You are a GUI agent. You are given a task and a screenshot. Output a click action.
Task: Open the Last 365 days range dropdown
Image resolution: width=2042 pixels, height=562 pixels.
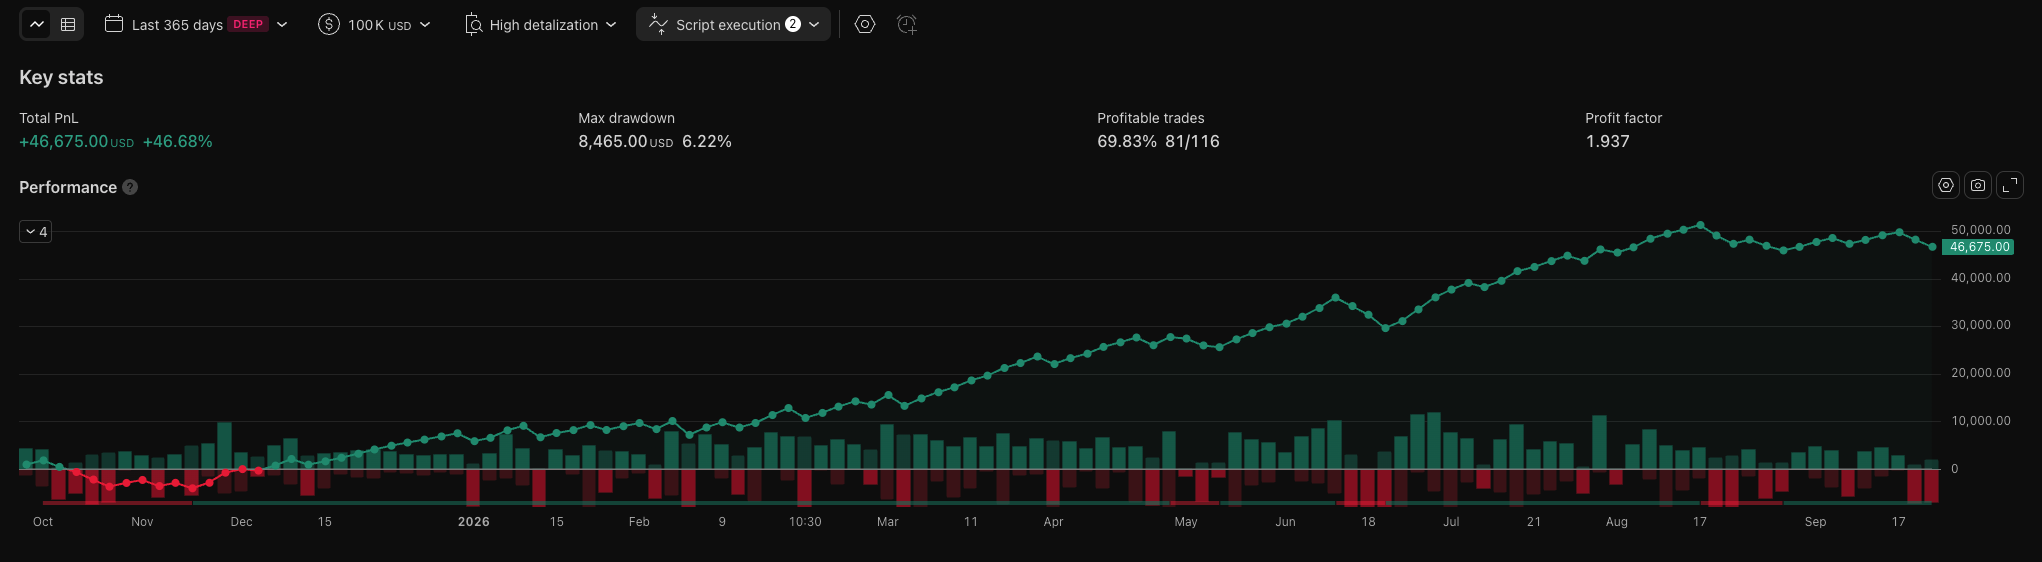(x=196, y=24)
